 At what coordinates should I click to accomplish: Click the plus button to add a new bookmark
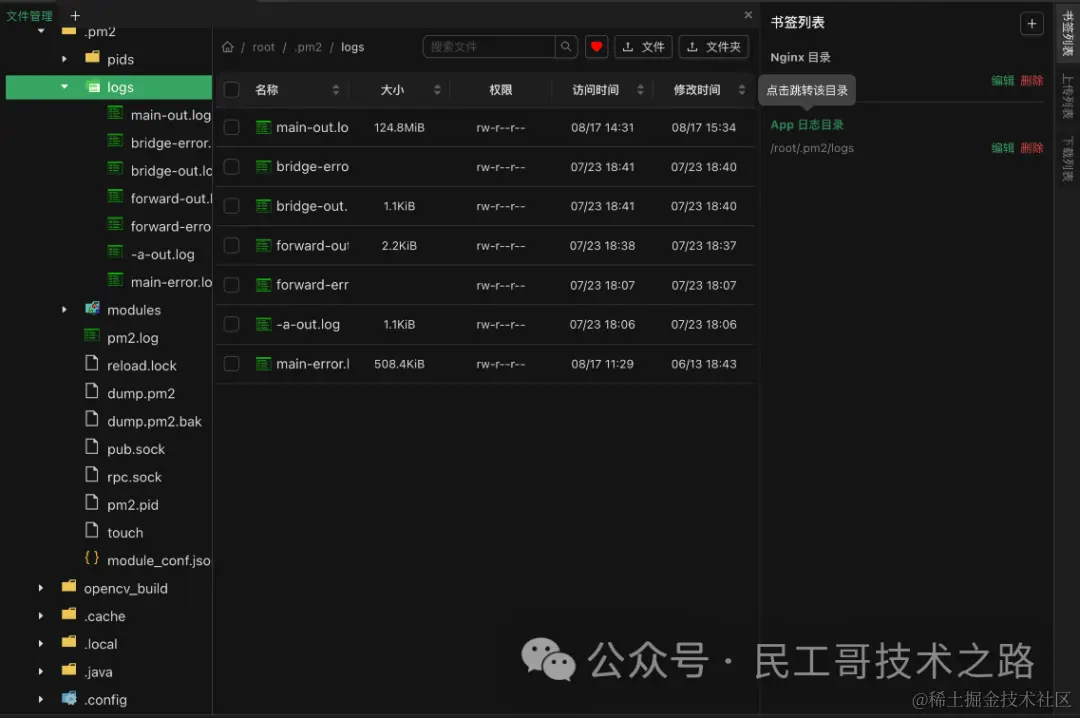click(x=1031, y=22)
